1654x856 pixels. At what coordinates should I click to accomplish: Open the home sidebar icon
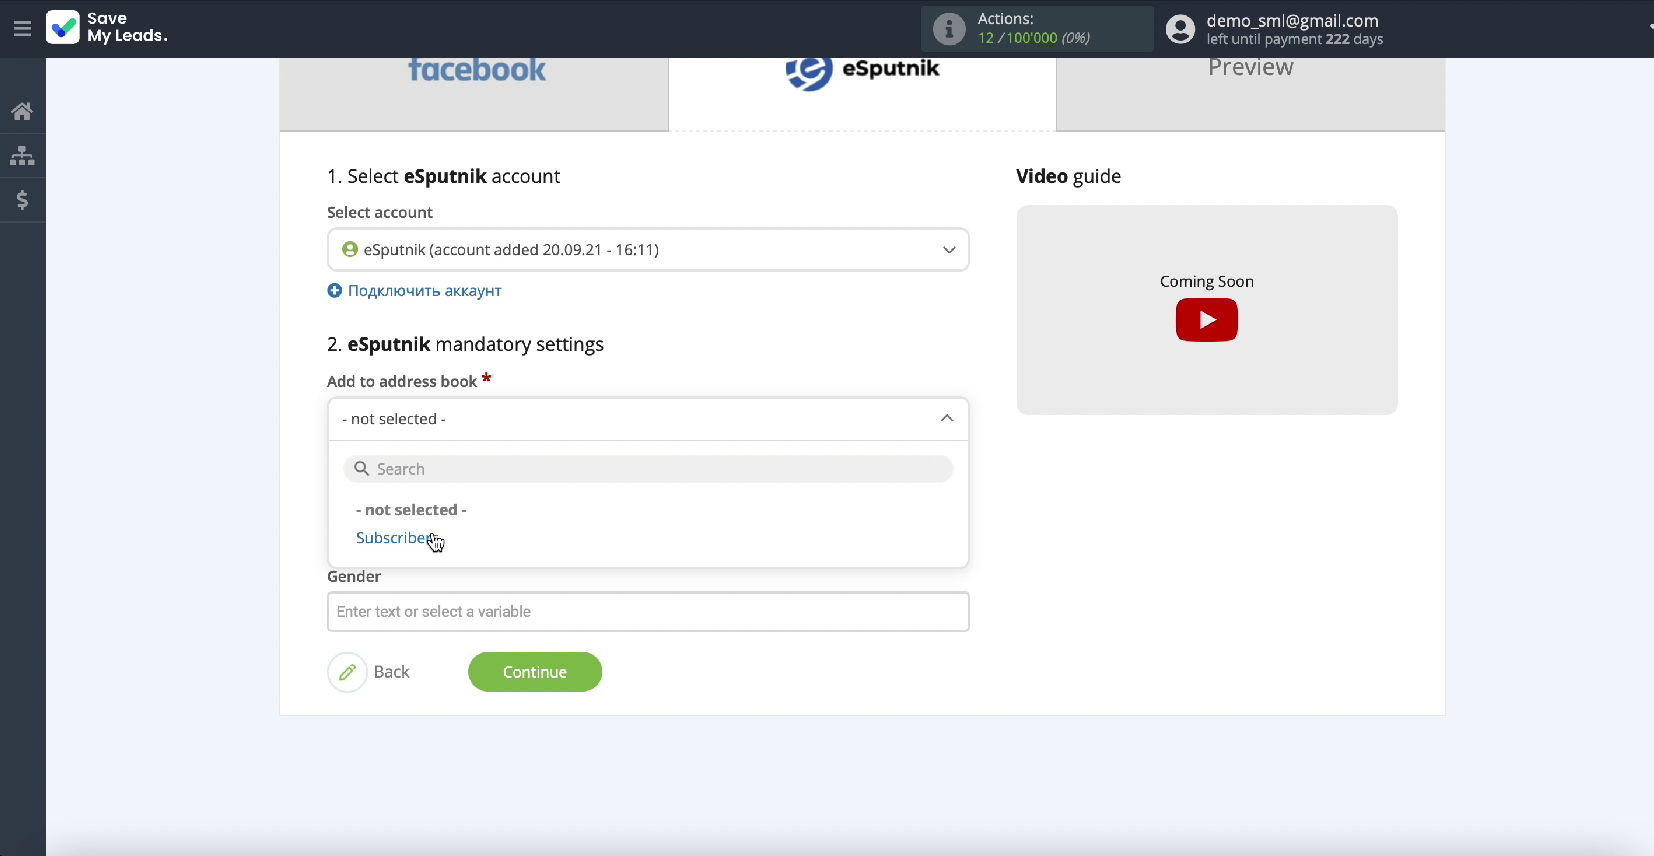[22, 111]
